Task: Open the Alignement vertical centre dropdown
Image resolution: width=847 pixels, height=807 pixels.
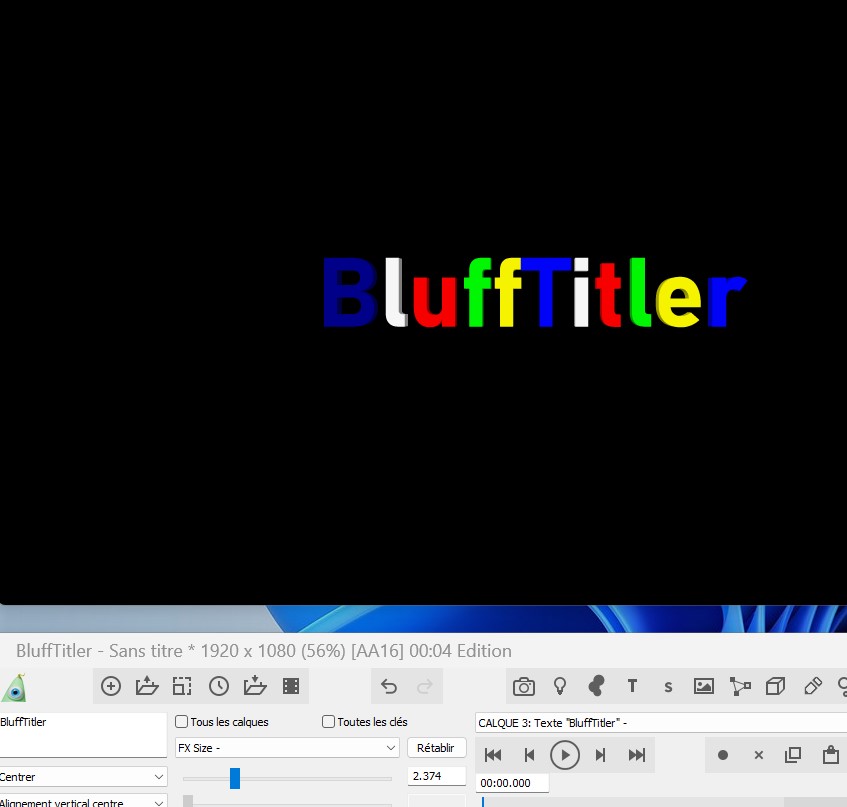Action: coord(83,801)
